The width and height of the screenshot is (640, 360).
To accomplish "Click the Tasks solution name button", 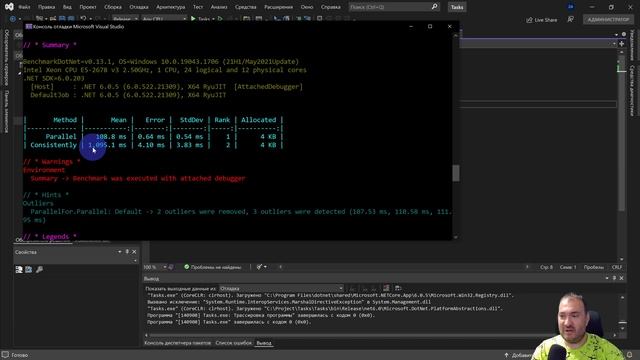I will tap(457, 7).
